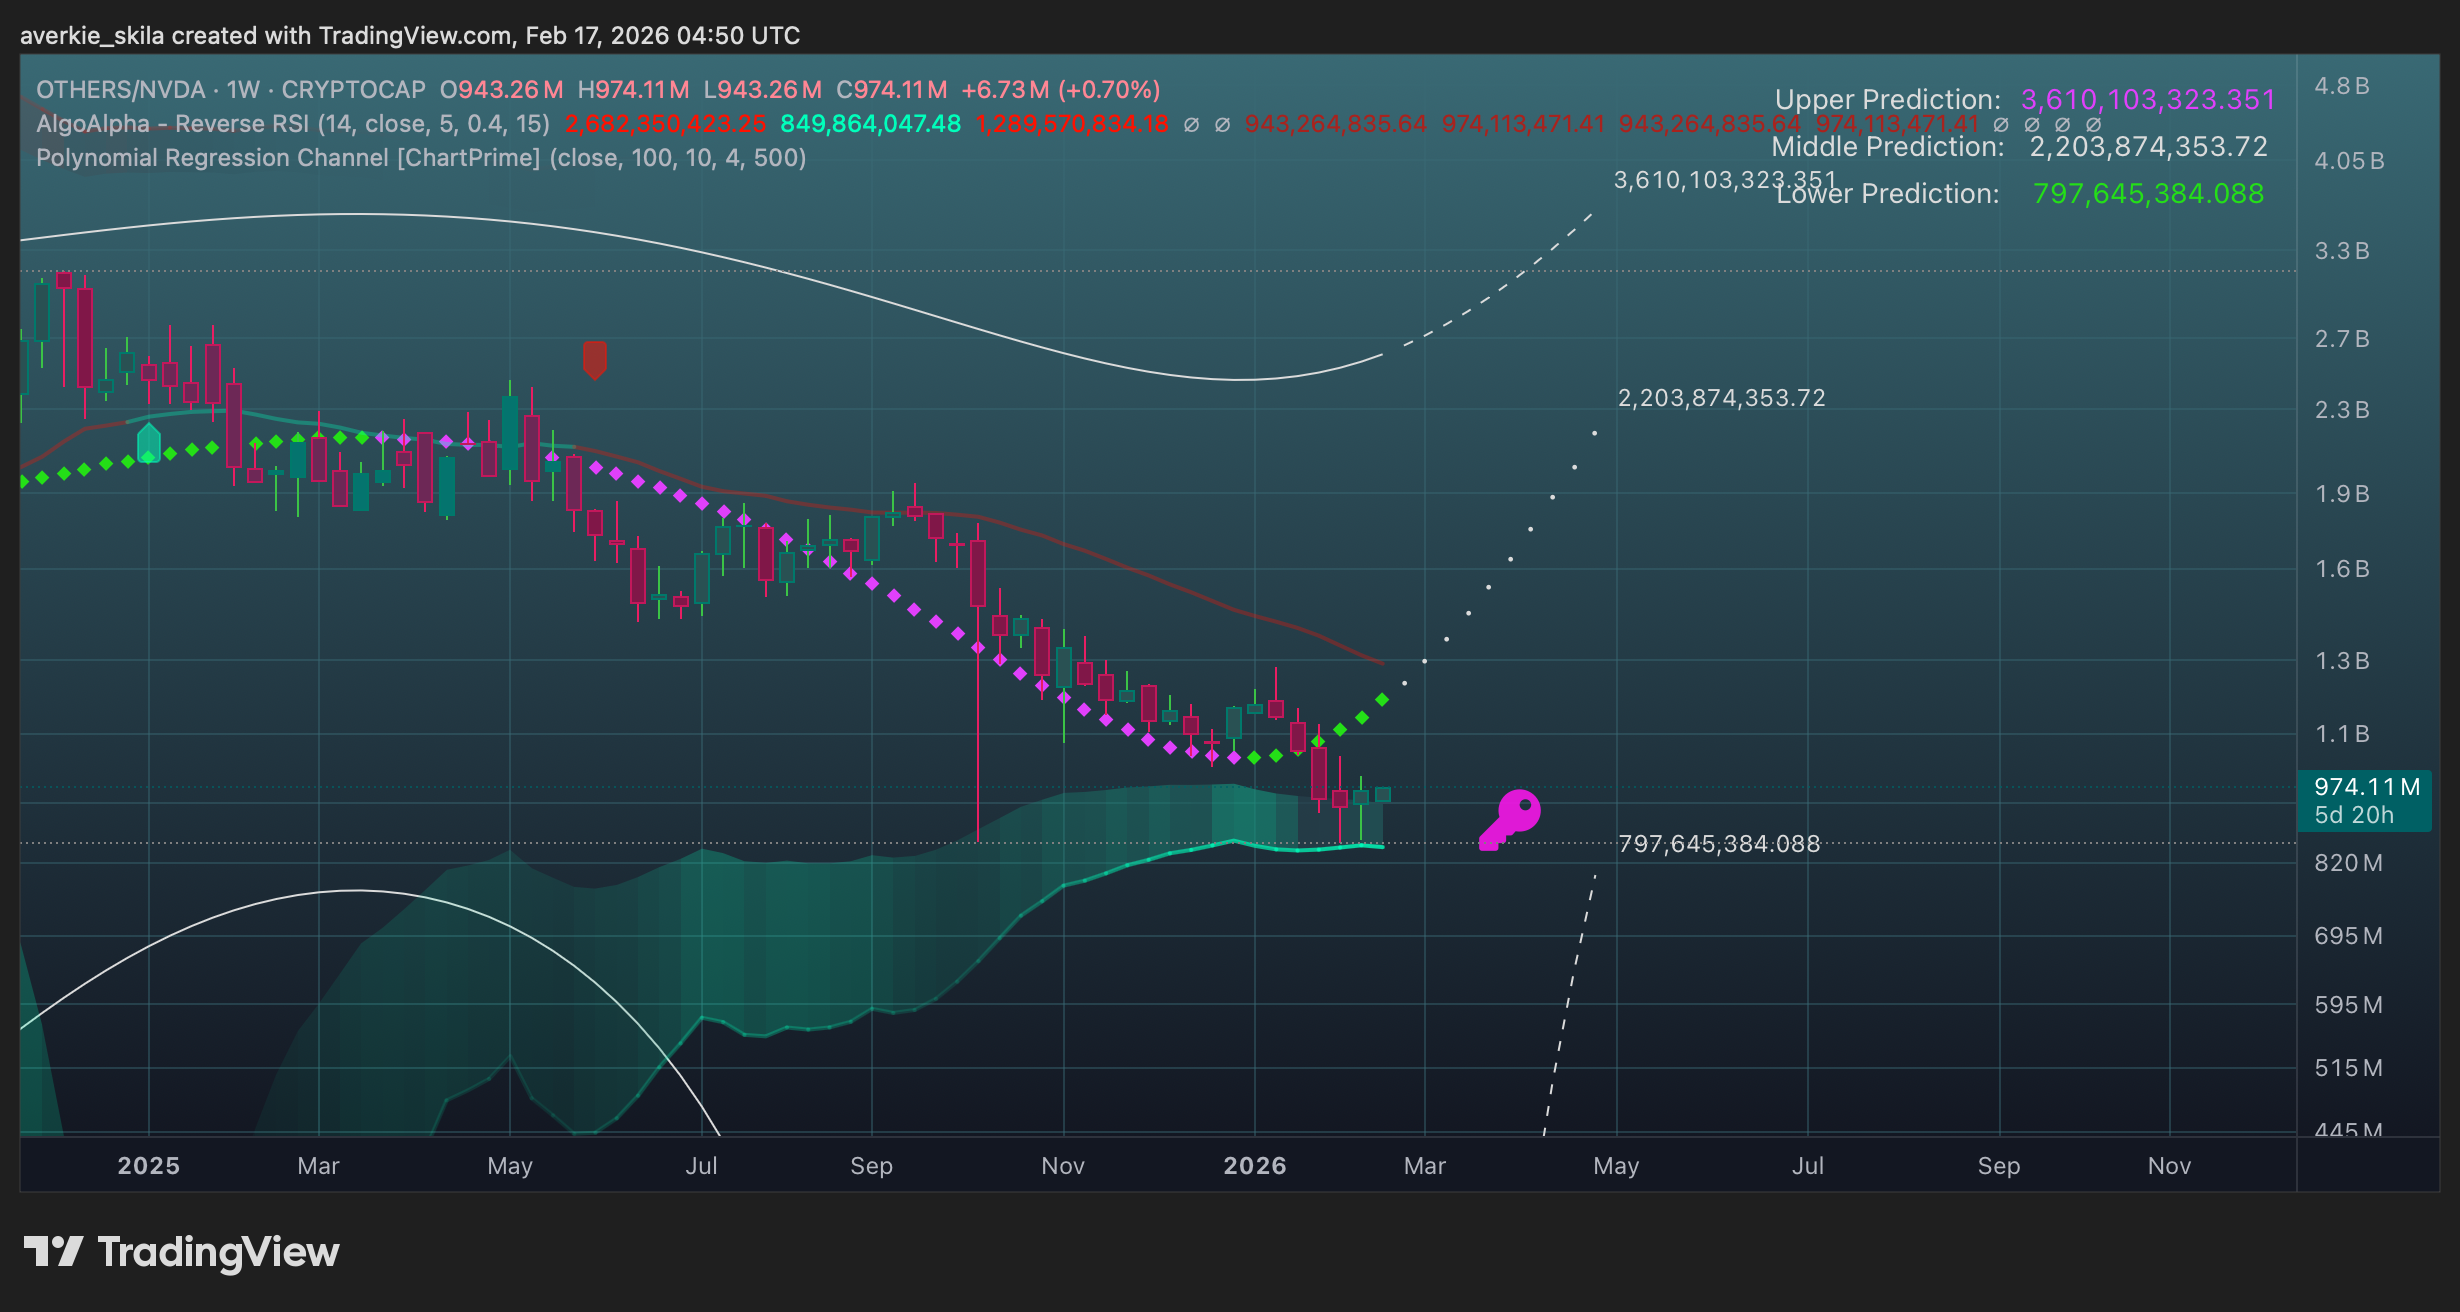Click the Middle Prediction label
2460x1312 pixels.
point(1888,147)
